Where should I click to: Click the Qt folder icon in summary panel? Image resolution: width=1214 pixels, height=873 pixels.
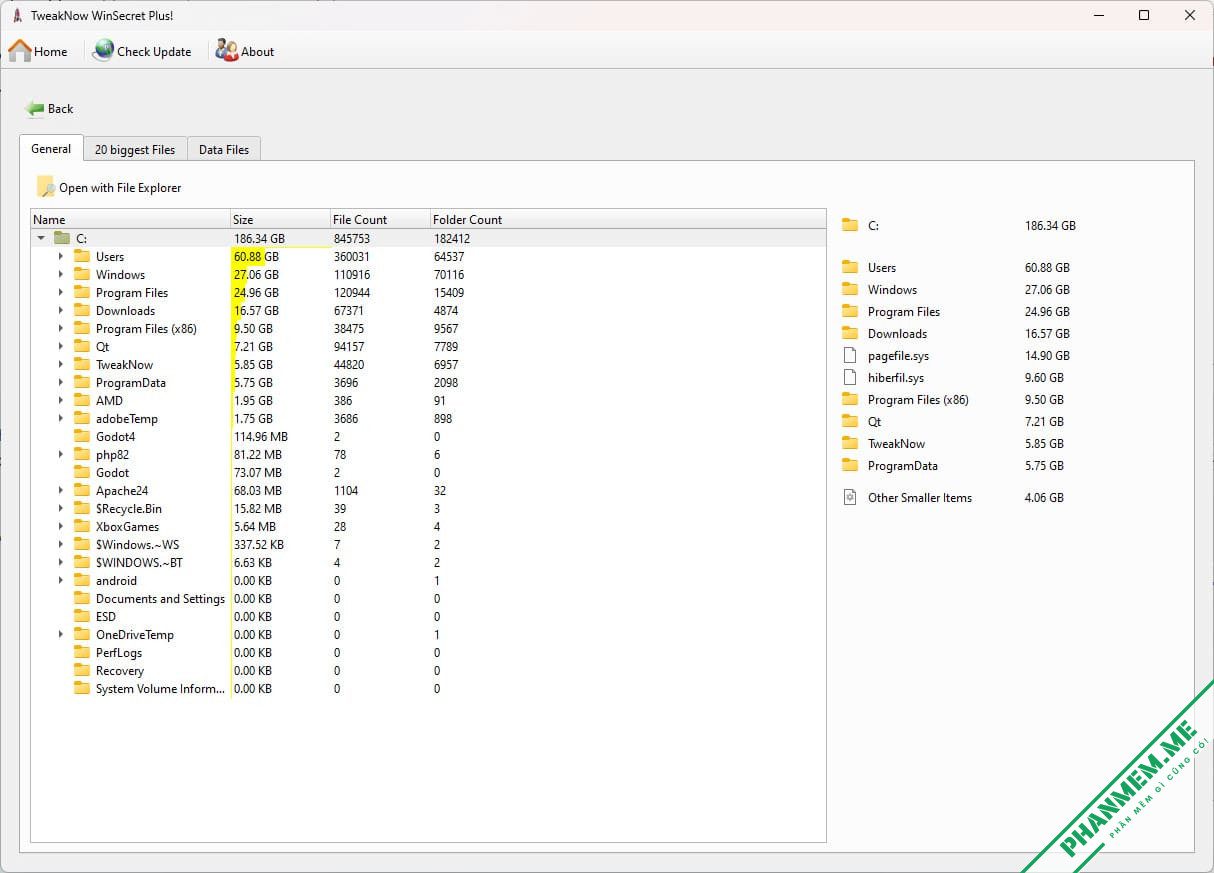pos(850,421)
